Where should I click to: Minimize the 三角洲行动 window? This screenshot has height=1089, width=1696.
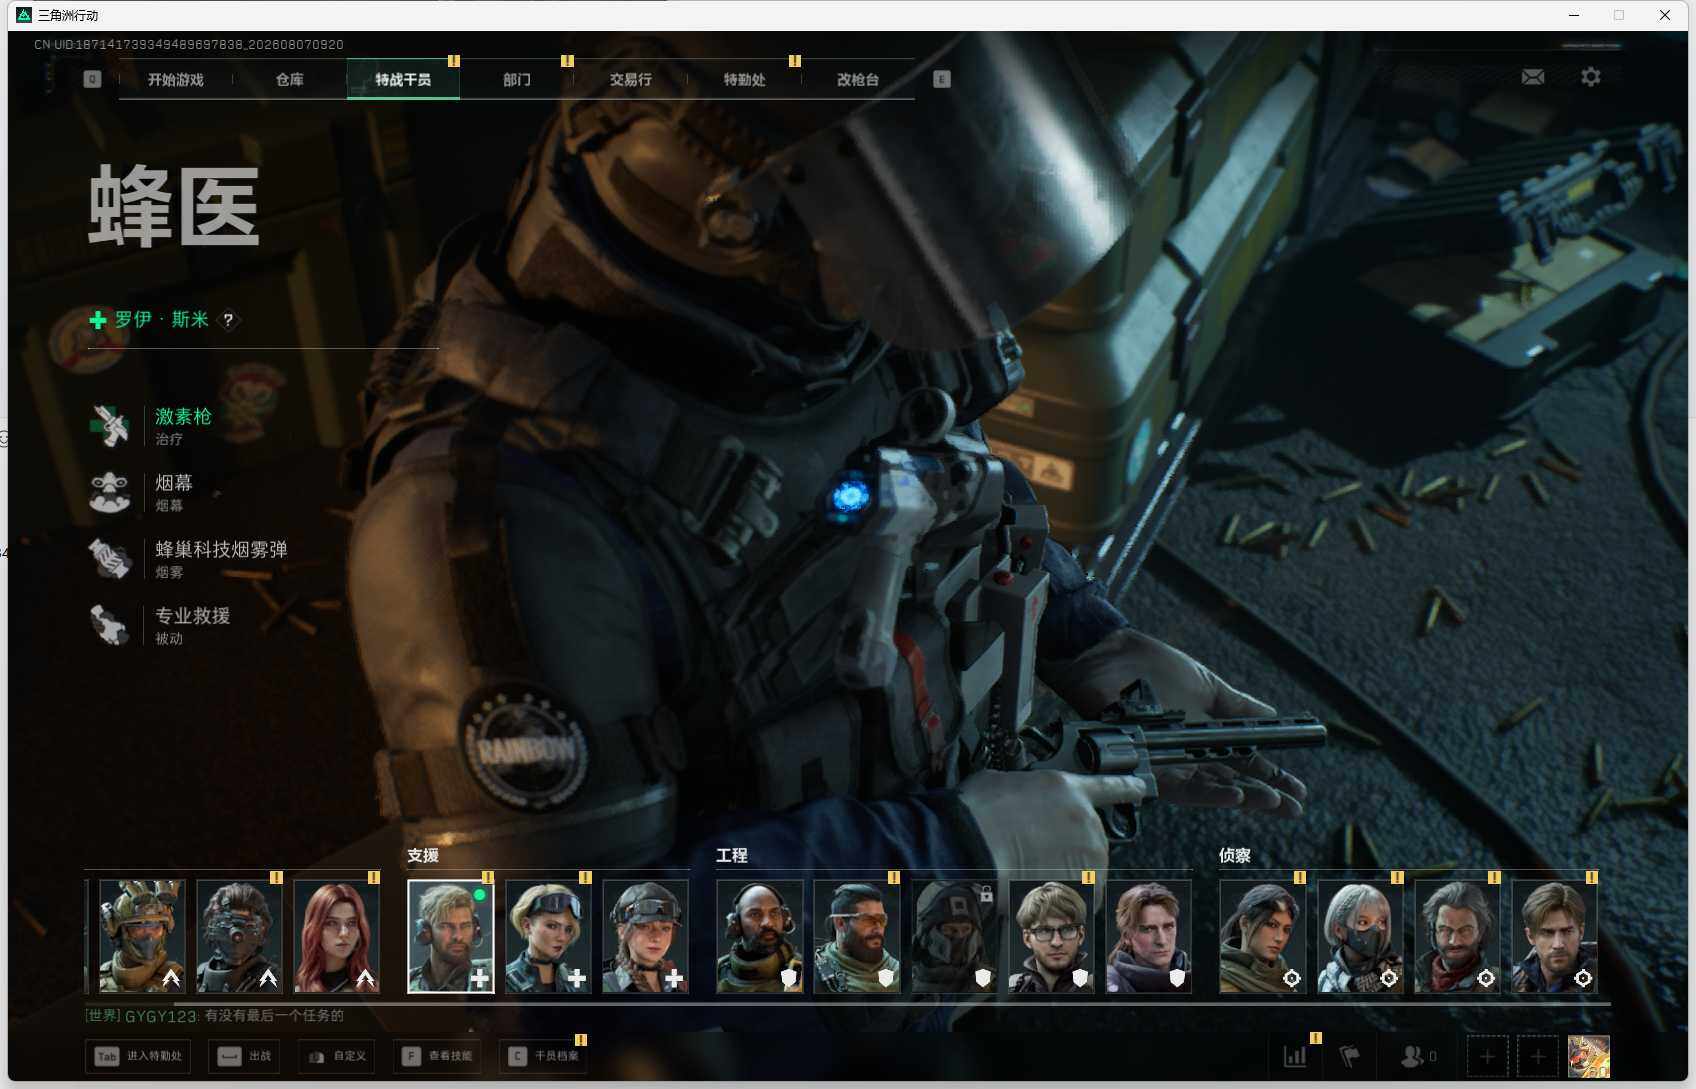click(1574, 15)
